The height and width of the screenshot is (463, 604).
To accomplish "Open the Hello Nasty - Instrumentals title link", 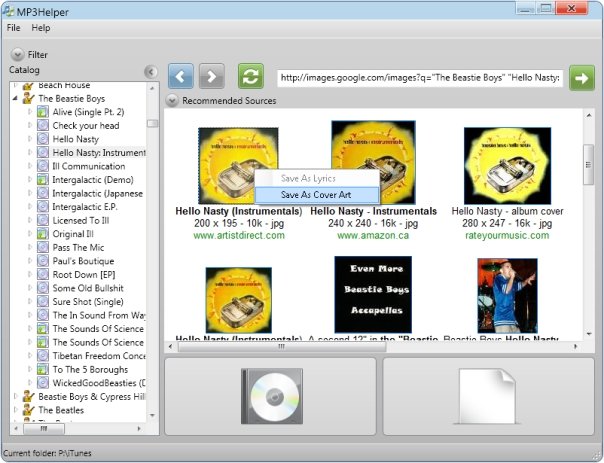I will 373,211.
